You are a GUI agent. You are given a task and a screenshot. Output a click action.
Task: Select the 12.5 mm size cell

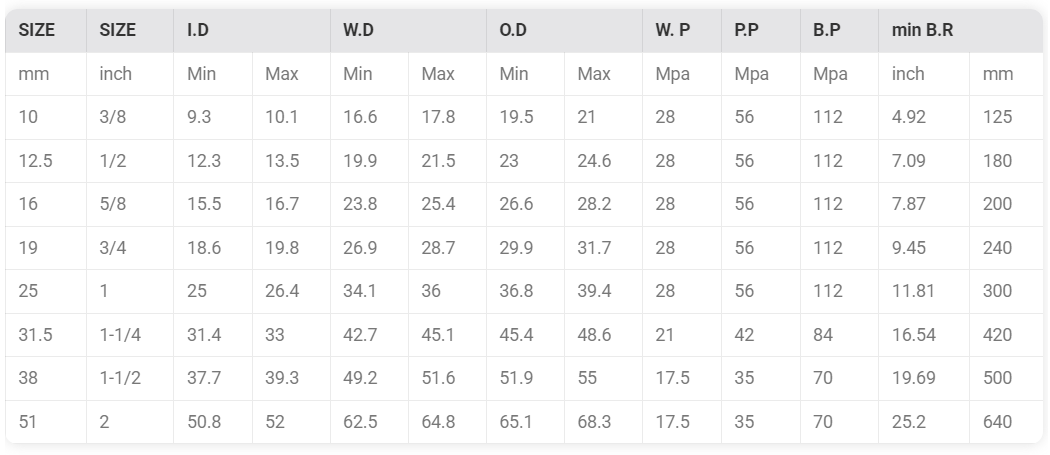pyautogui.click(x=46, y=161)
